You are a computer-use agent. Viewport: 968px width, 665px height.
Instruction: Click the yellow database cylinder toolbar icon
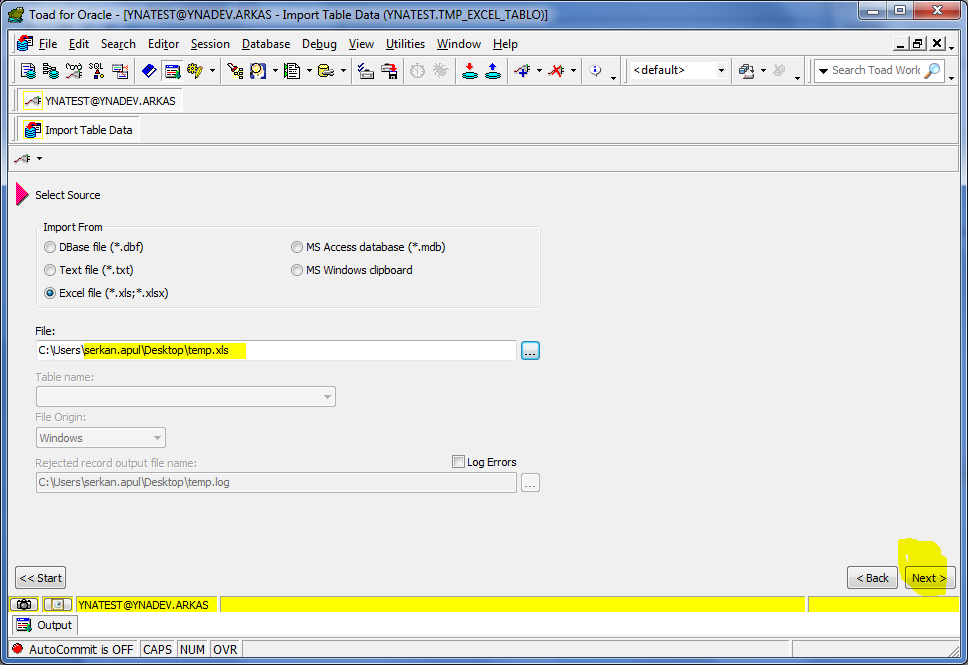click(326, 71)
